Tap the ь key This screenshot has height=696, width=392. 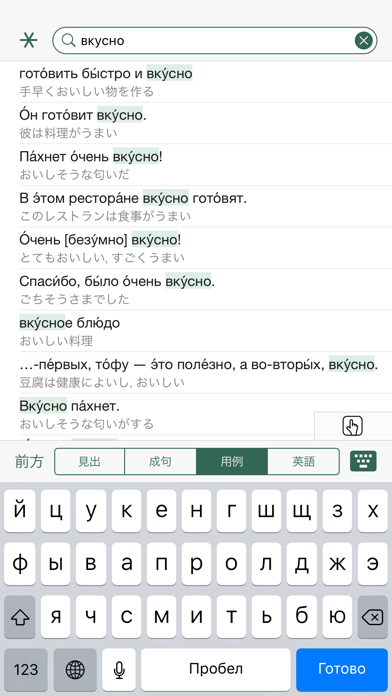tap(266, 617)
